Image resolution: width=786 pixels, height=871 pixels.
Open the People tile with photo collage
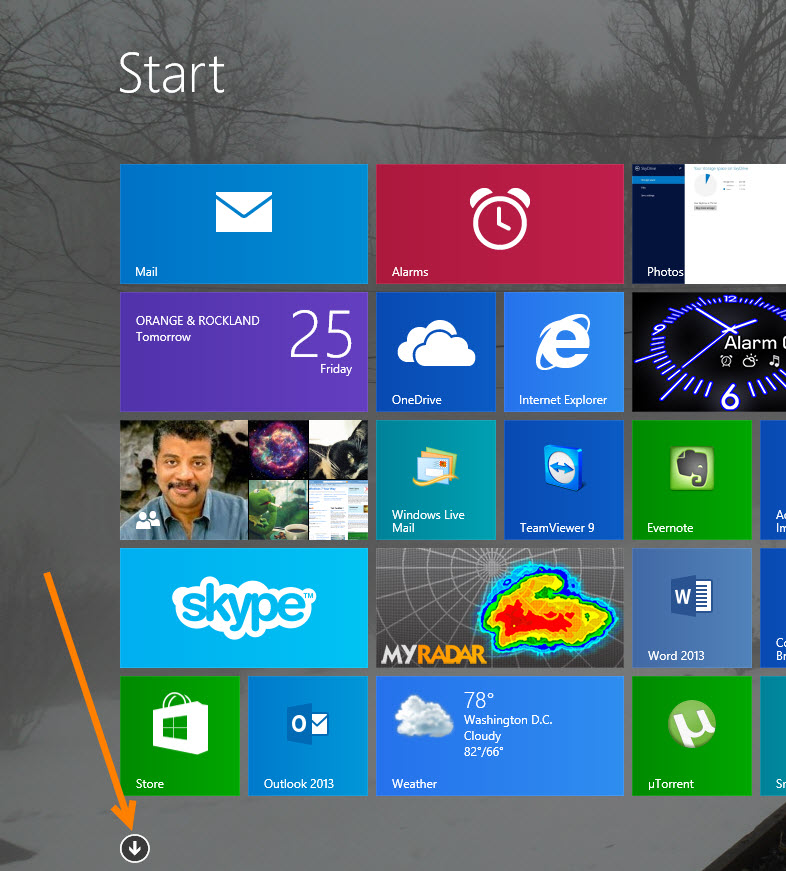click(244, 480)
